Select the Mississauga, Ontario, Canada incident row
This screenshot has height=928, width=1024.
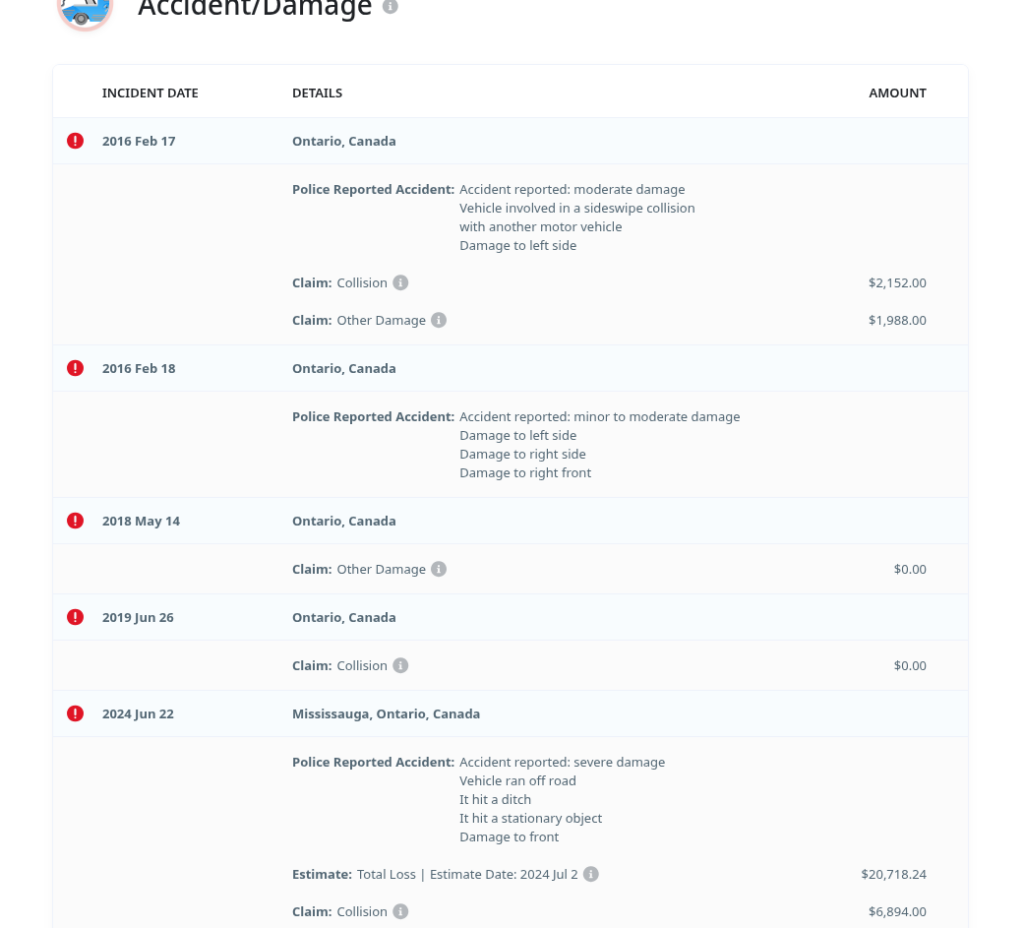click(386, 714)
